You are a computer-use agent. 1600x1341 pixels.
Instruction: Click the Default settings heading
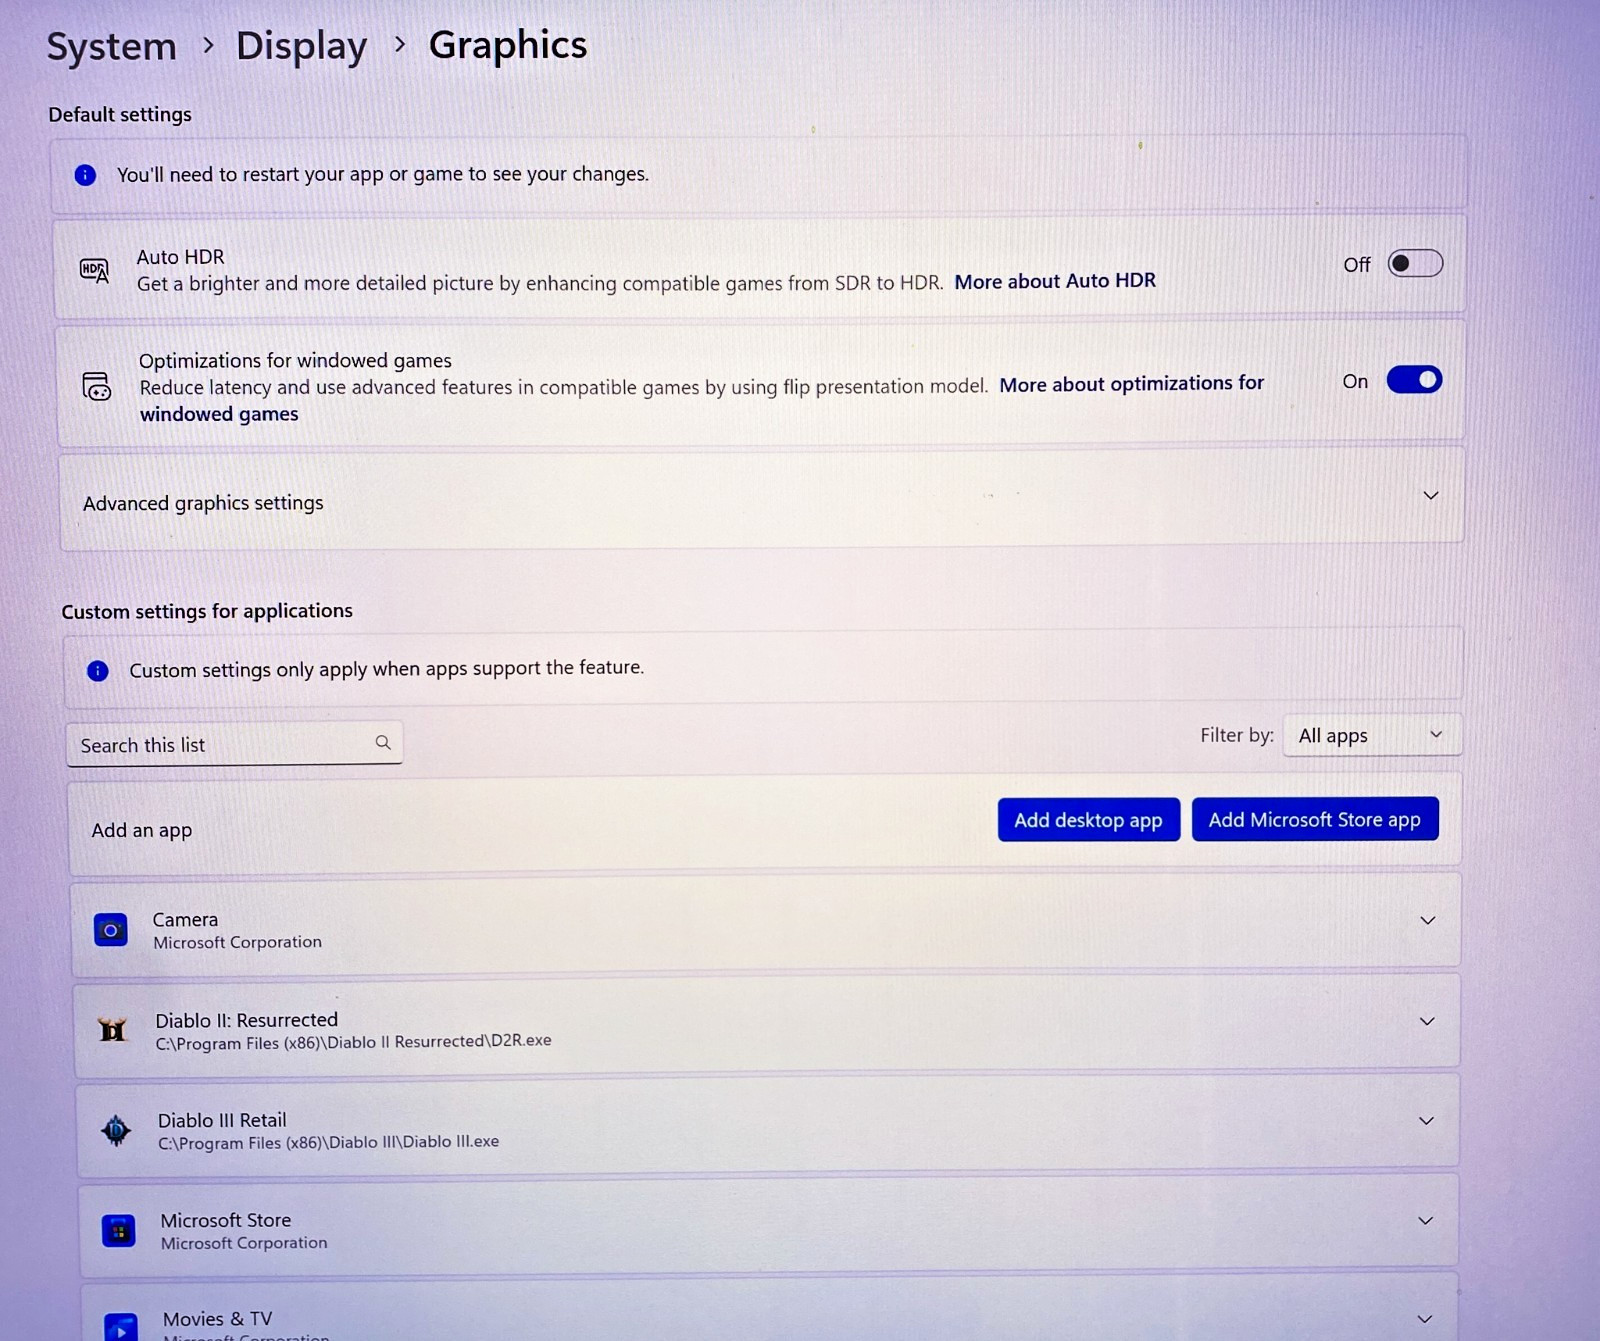point(120,115)
